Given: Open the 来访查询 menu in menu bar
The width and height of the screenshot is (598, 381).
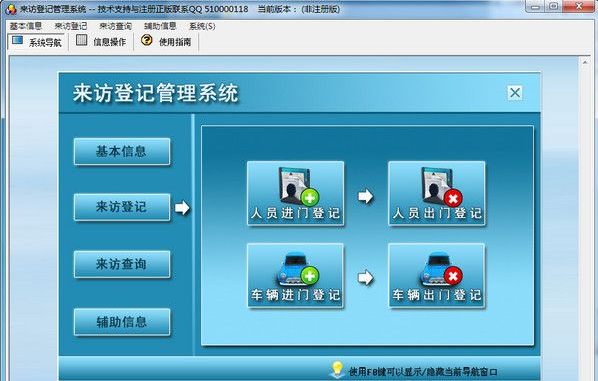Looking at the screenshot, I should pos(116,26).
